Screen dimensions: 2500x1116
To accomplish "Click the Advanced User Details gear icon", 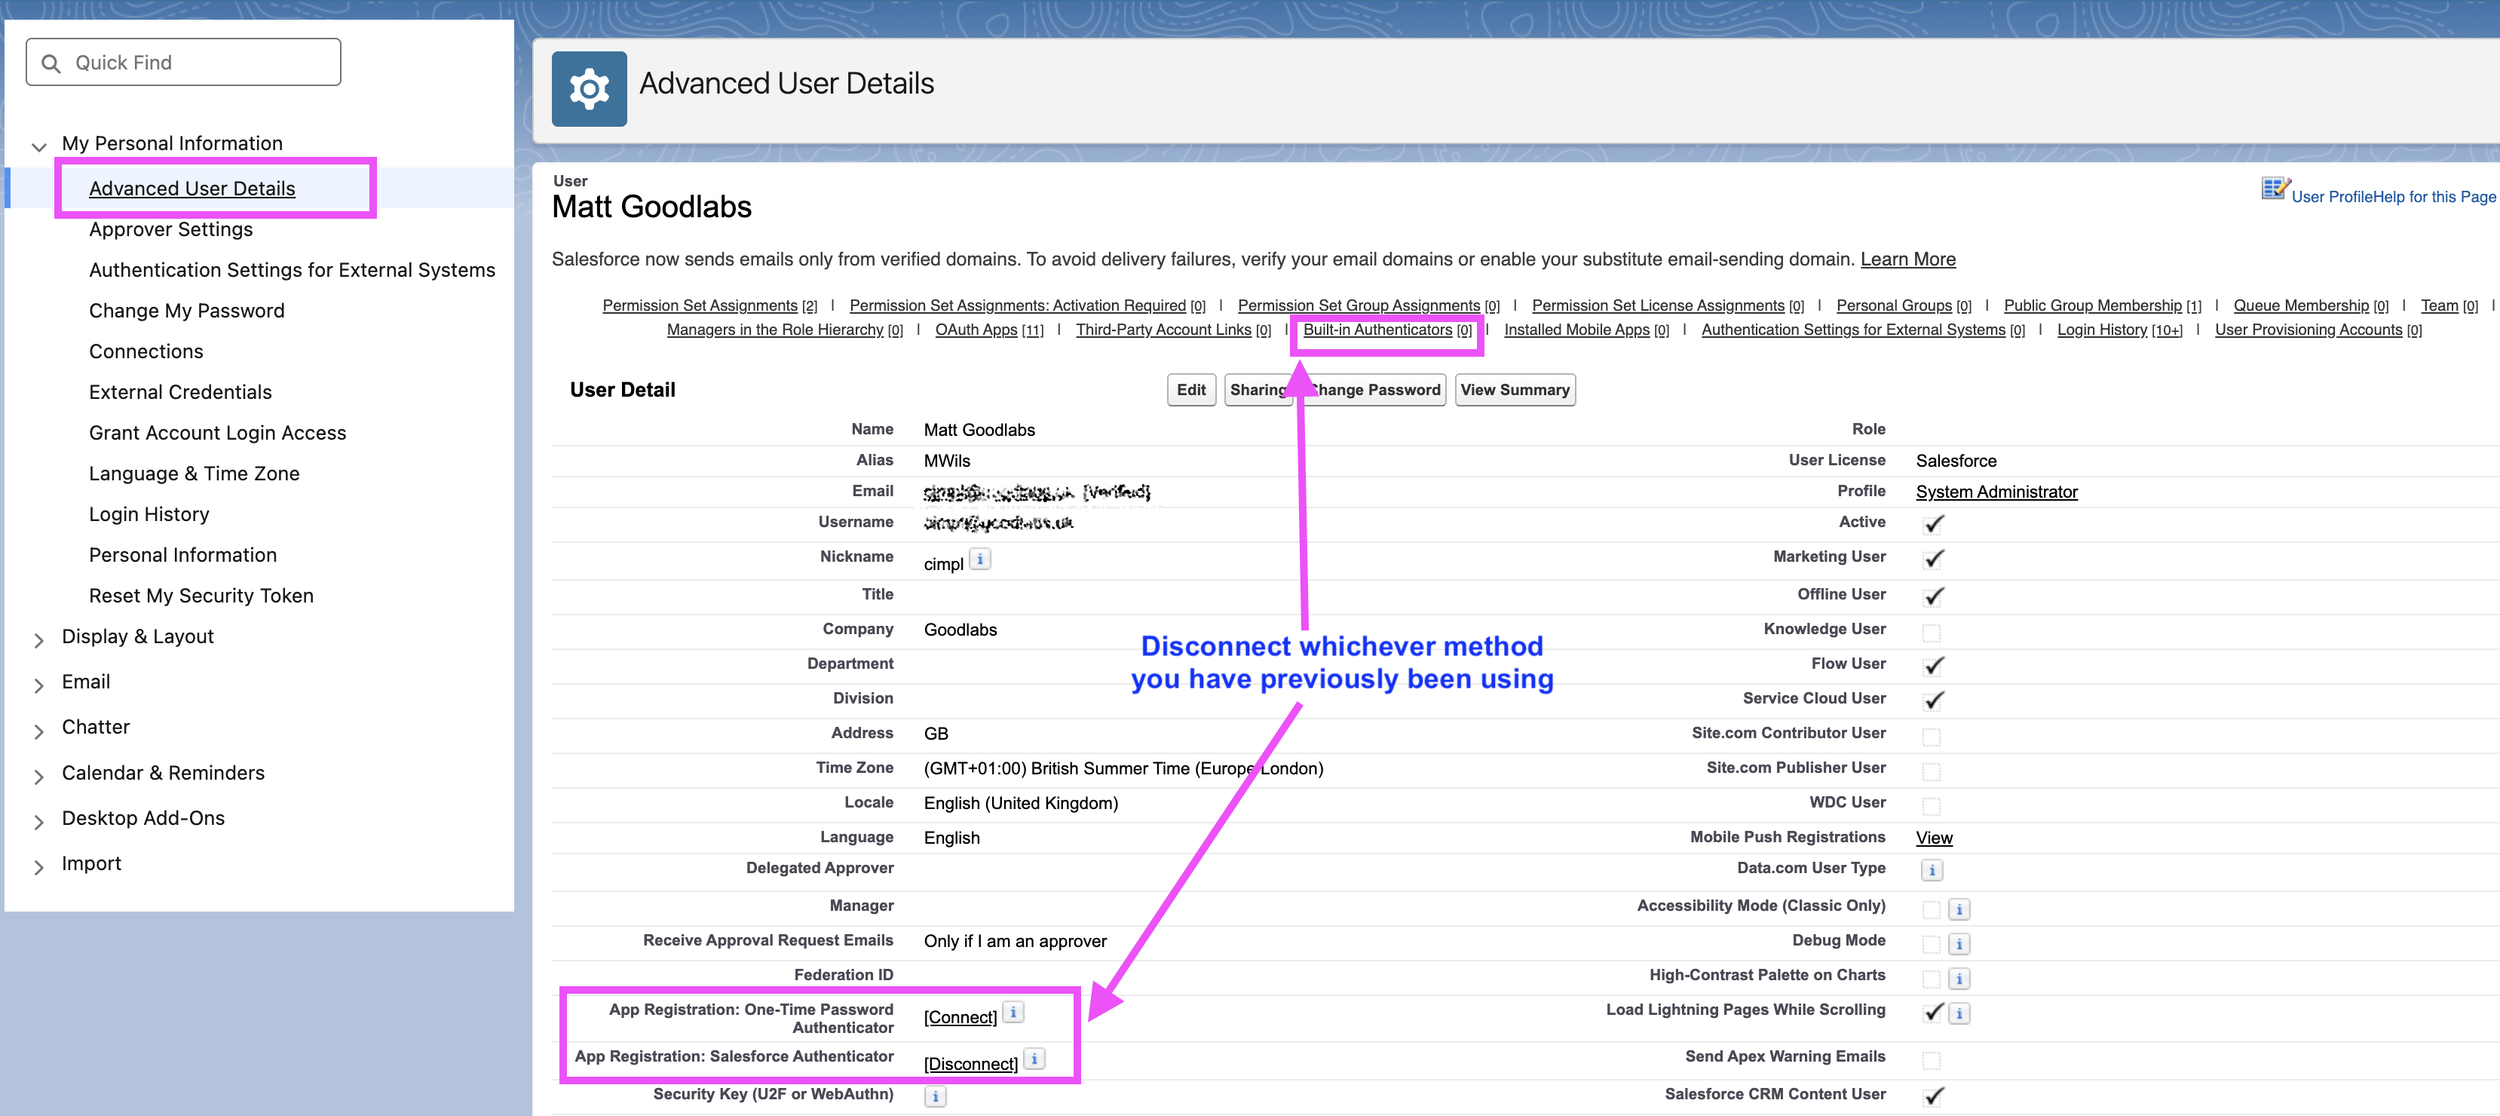I will pyautogui.click(x=589, y=89).
